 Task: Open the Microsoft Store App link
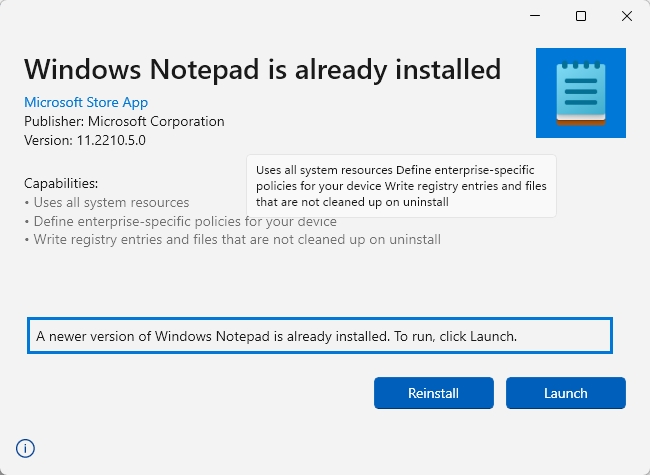pos(86,102)
